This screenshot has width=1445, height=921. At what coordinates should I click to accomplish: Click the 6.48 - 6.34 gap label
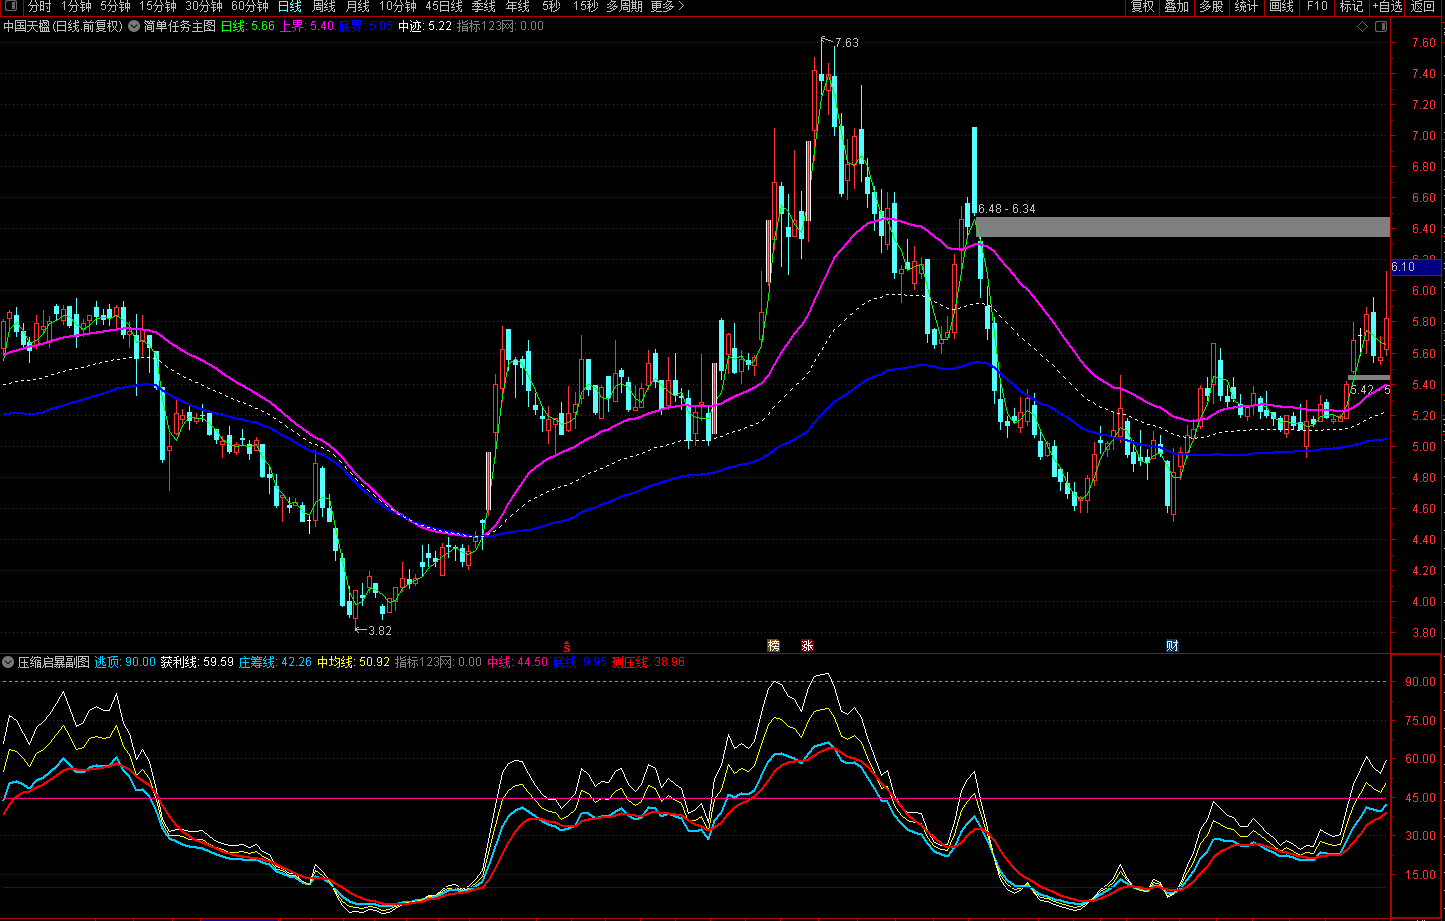1006,209
